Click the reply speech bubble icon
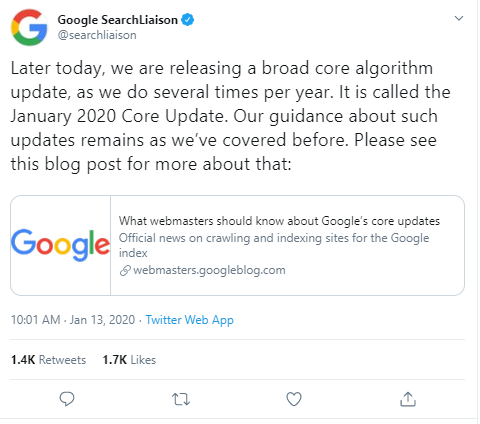 click(x=67, y=399)
